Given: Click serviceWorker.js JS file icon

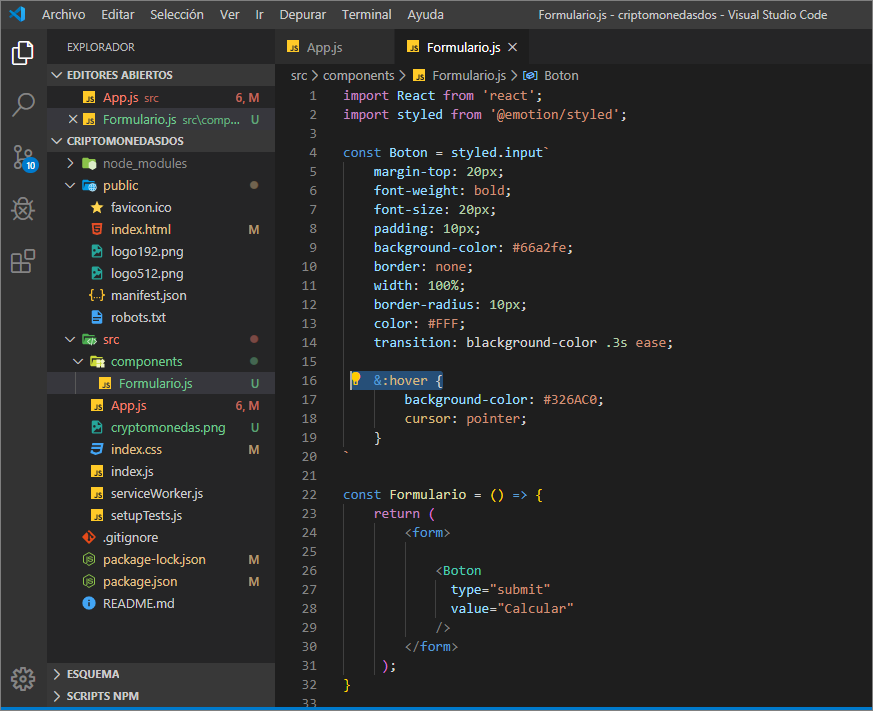Looking at the screenshot, I should tap(97, 493).
